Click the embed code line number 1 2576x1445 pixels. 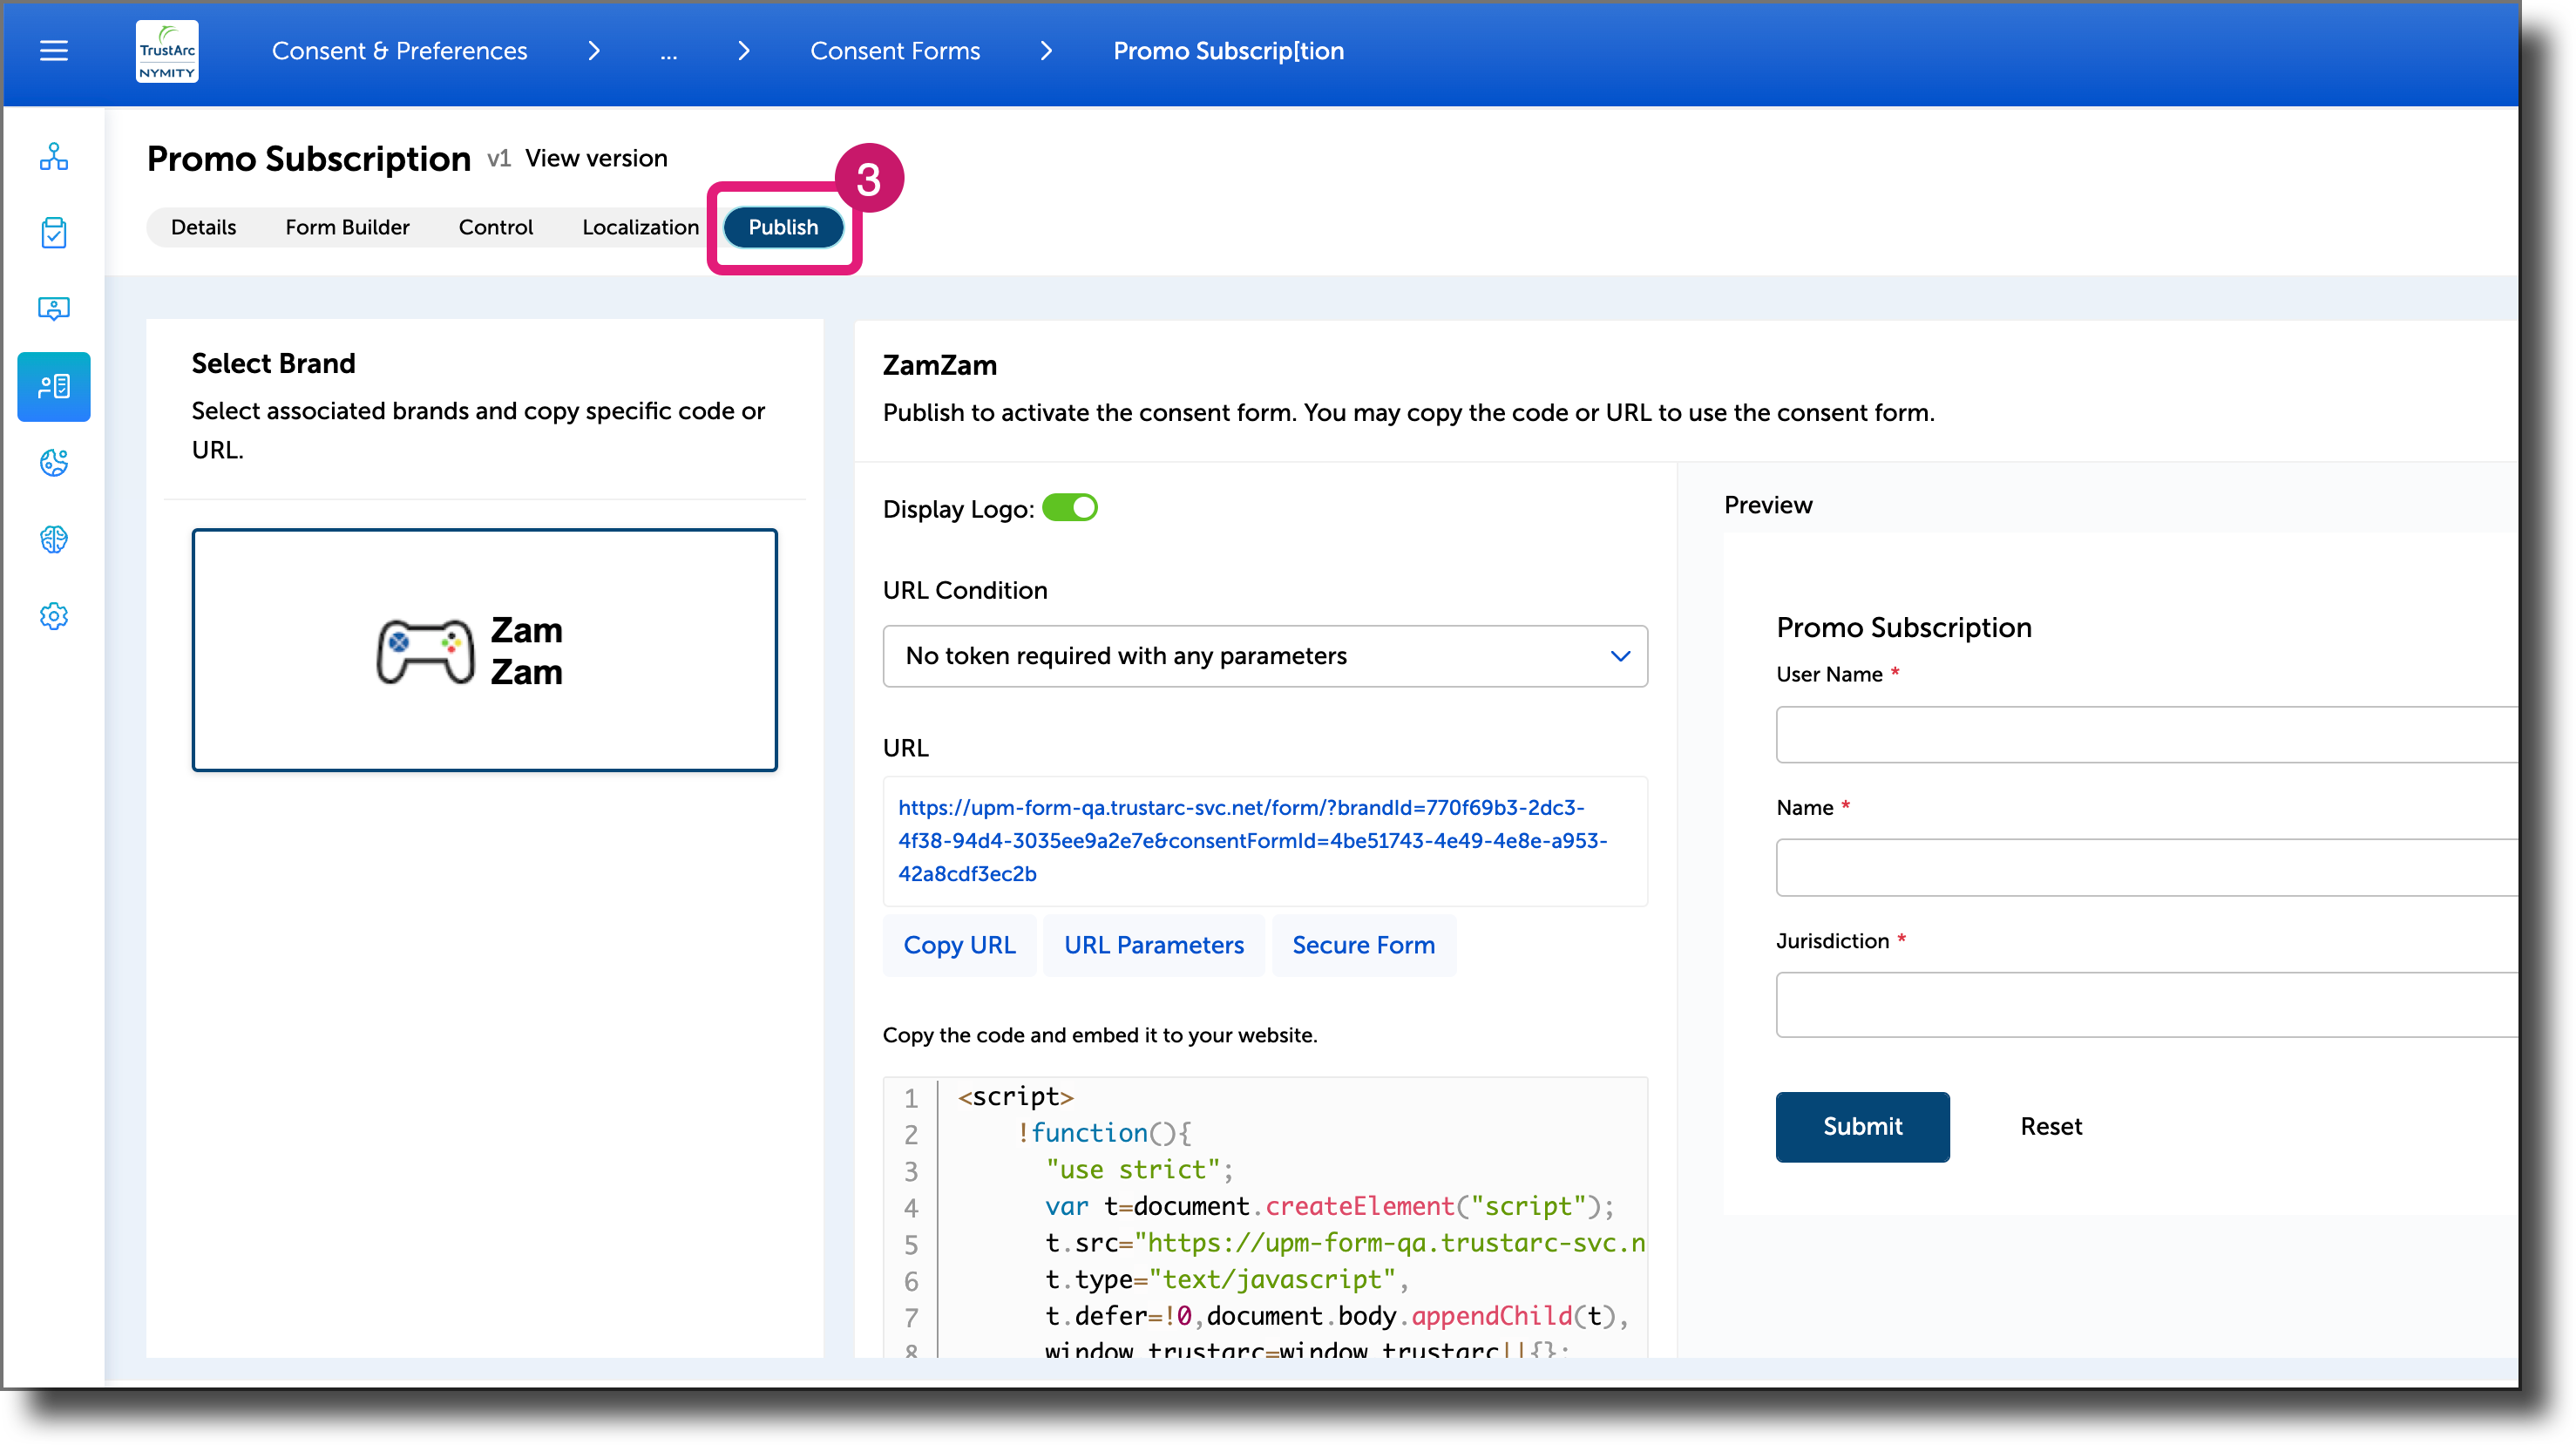[x=910, y=1098]
